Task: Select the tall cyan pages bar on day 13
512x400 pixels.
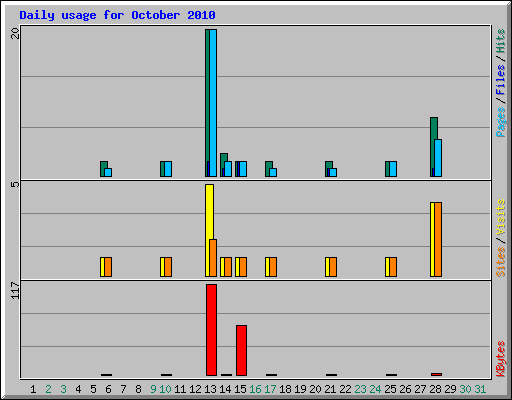Action: [213, 103]
